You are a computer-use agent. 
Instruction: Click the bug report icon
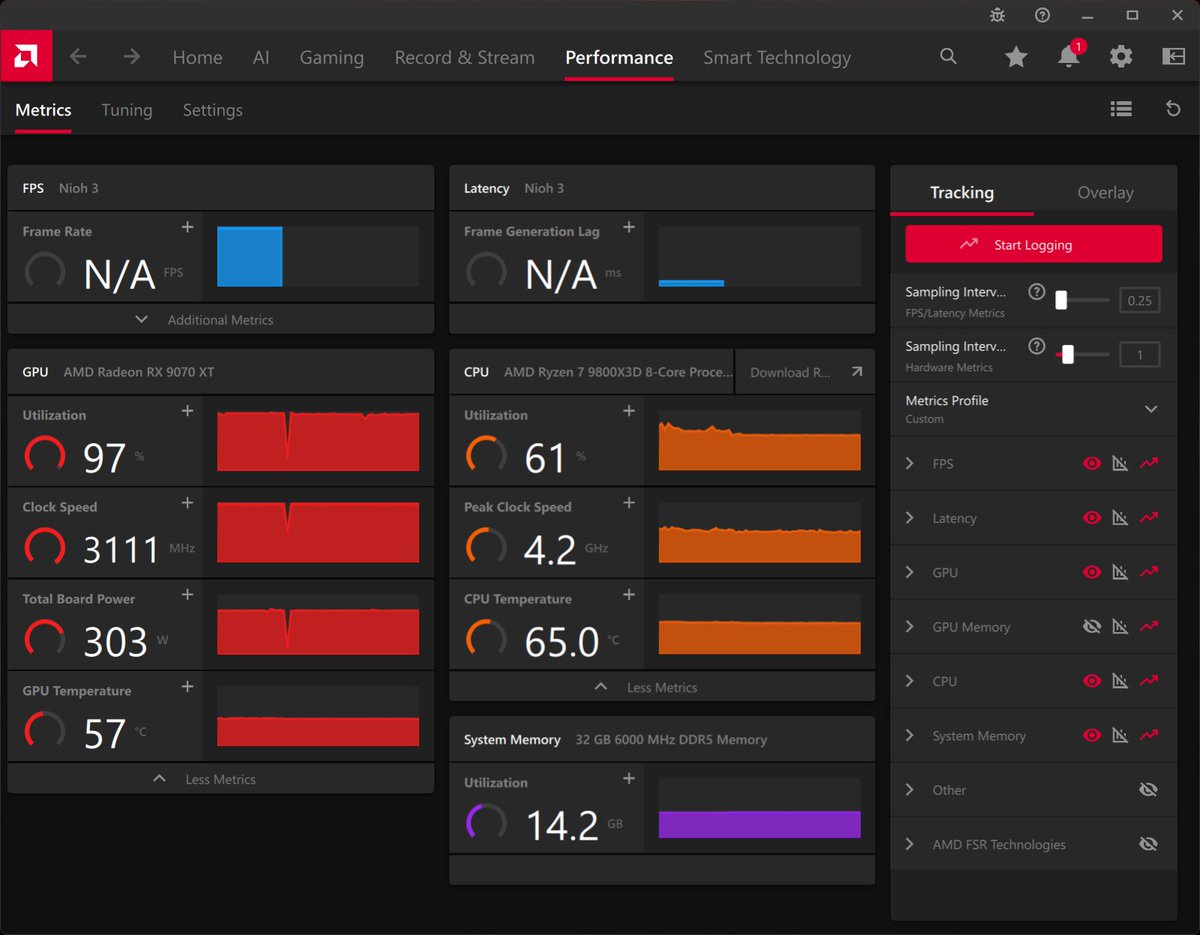point(997,15)
